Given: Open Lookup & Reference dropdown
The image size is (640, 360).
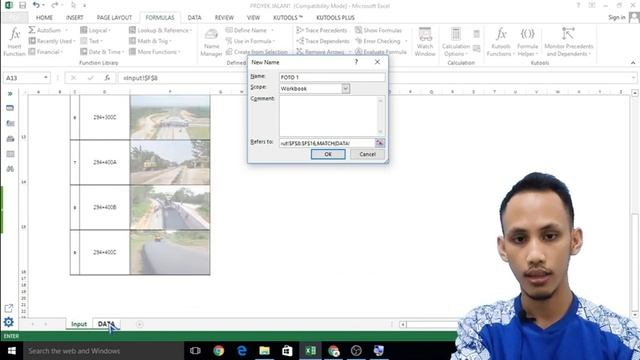Looking at the screenshot, I should [x=160, y=30].
